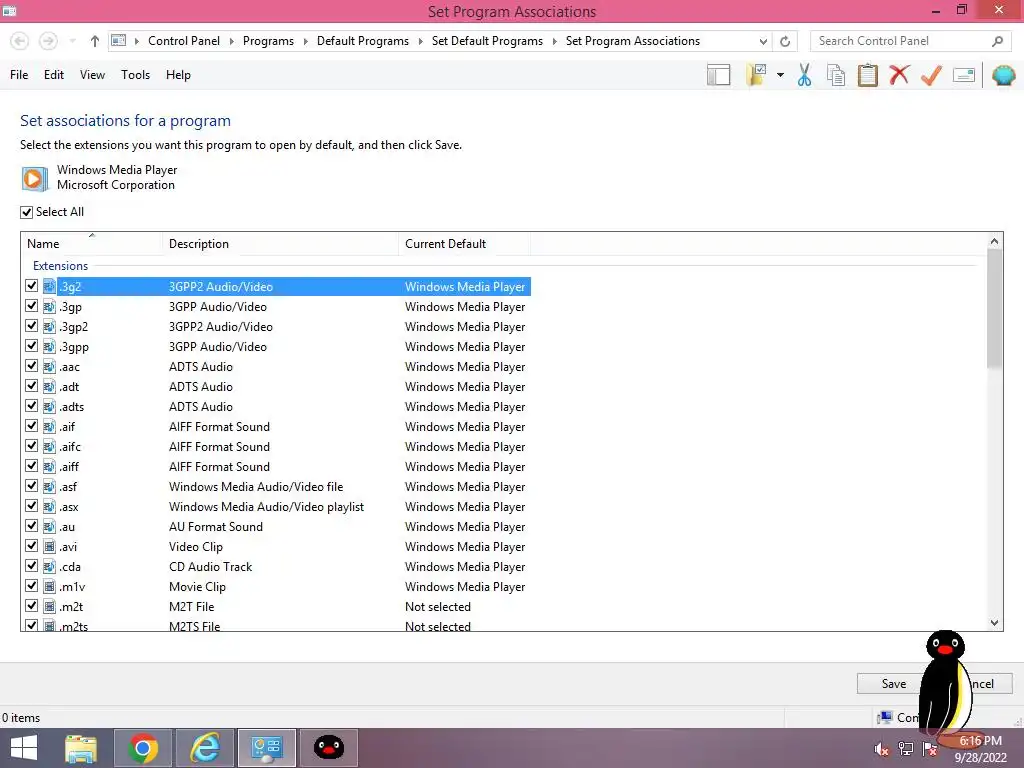Uncheck the Select All checkbox
The height and width of the screenshot is (768, 1024).
point(26,212)
